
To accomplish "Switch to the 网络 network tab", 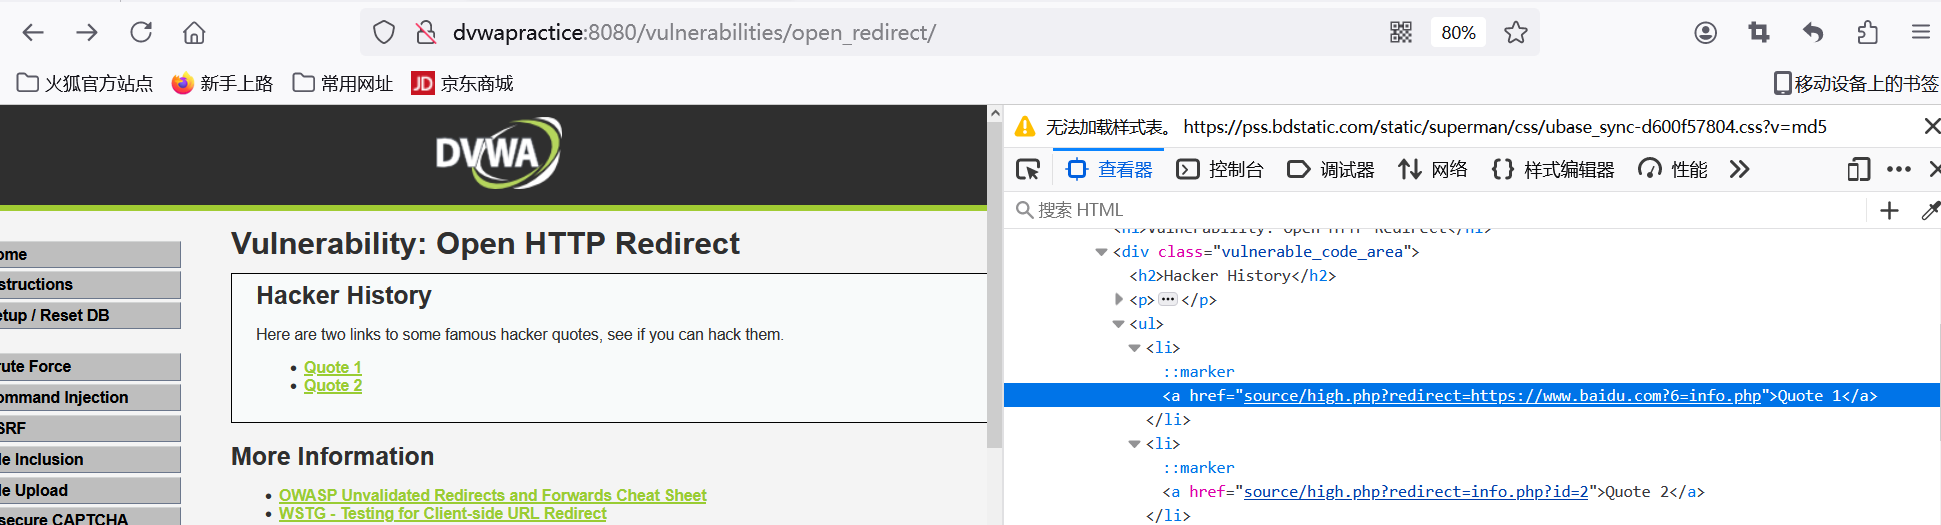I will point(1433,169).
